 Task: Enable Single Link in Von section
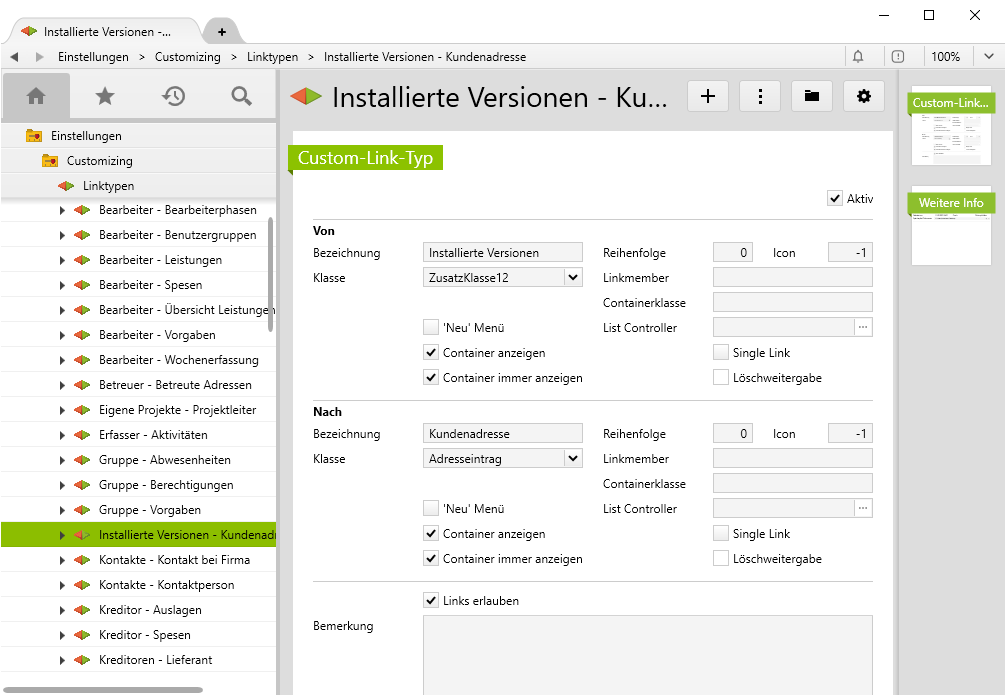[721, 353]
